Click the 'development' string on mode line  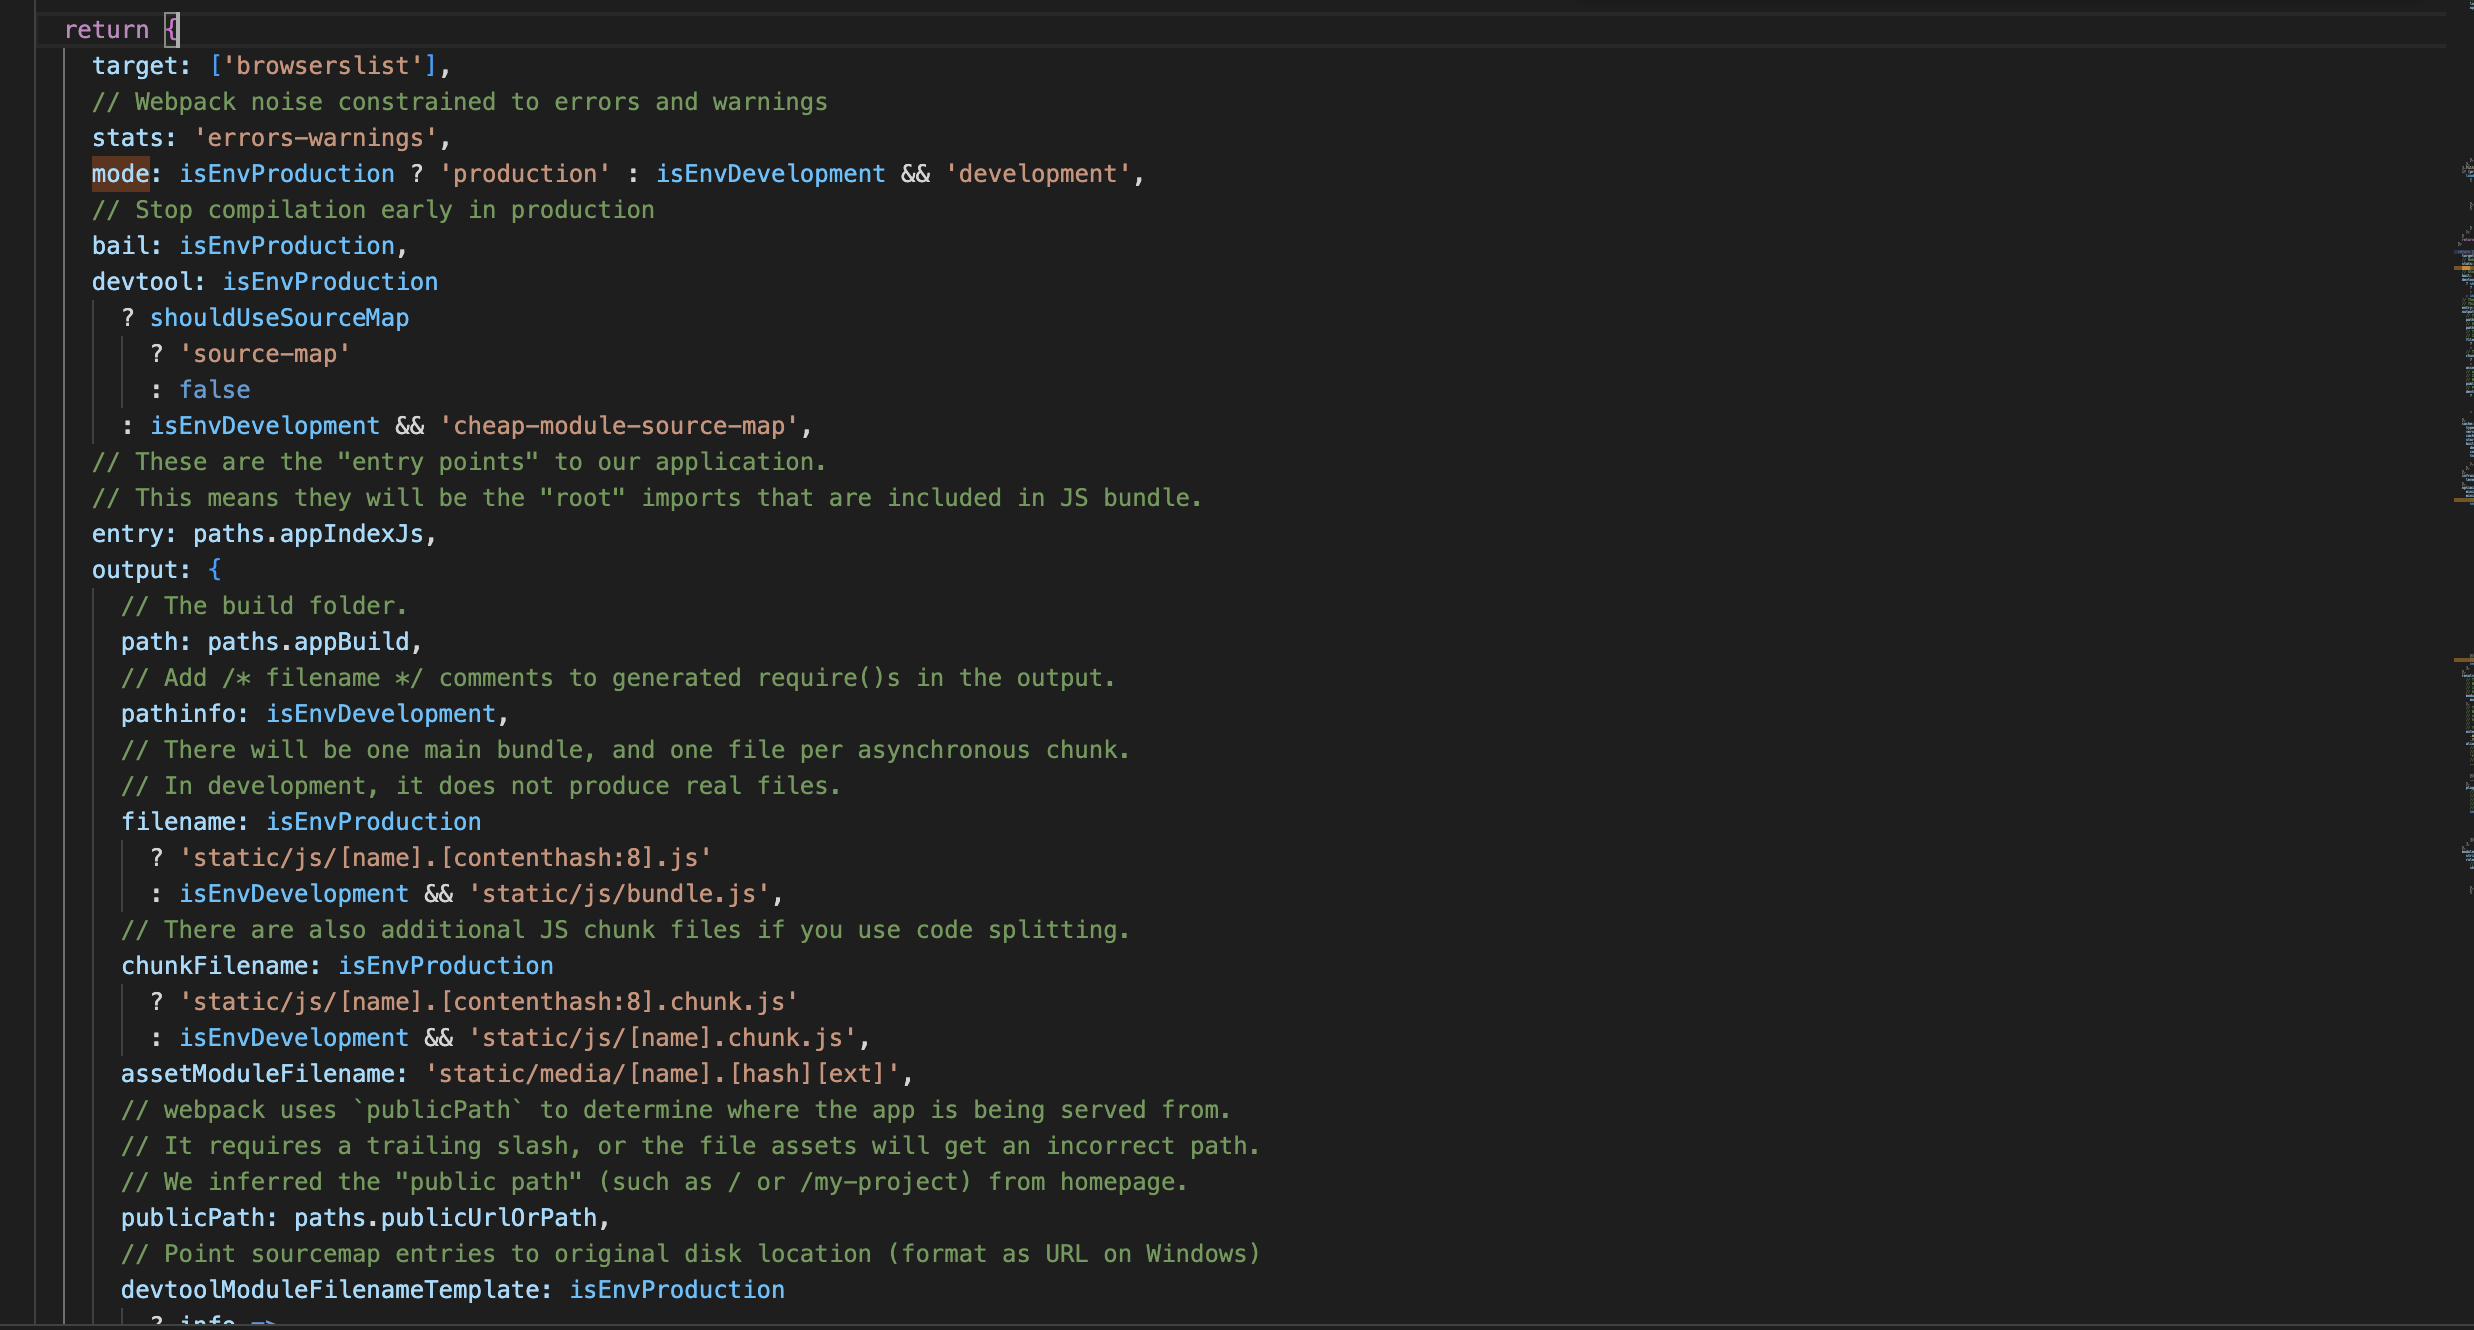[x=1037, y=174]
